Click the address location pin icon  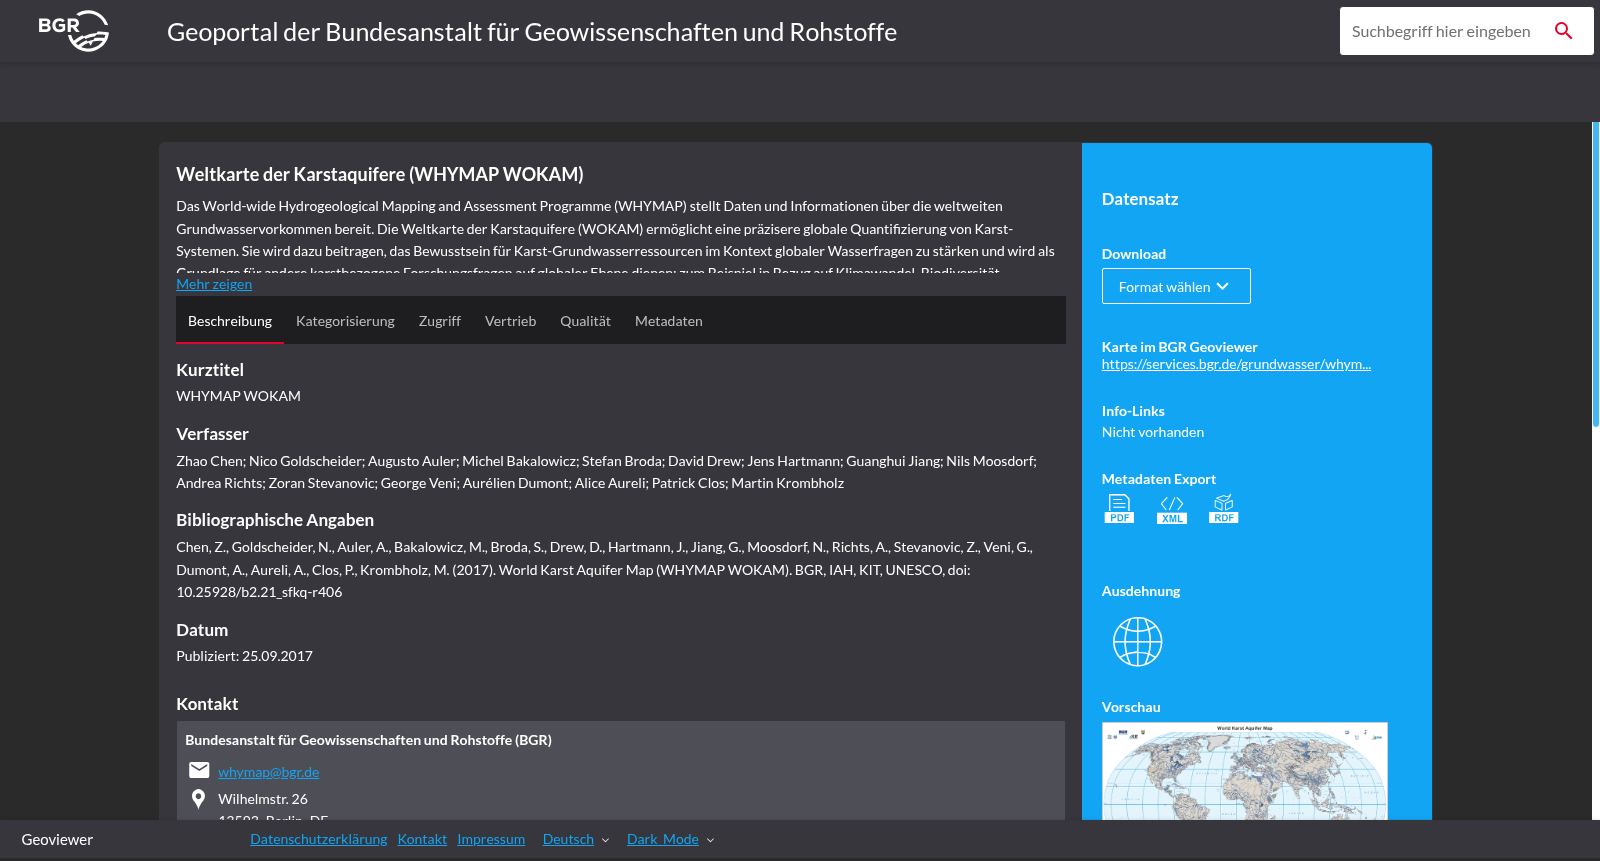[x=198, y=799]
